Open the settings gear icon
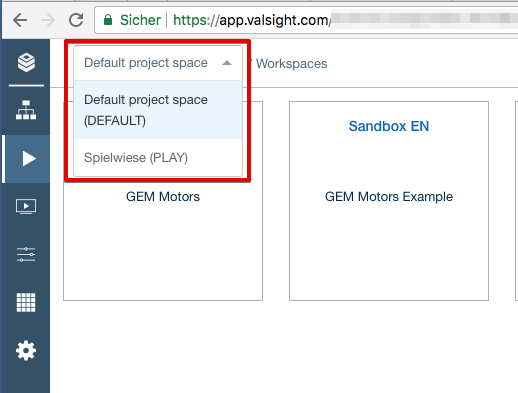This screenshot has height=393, width=518. [x=26, y=350]
